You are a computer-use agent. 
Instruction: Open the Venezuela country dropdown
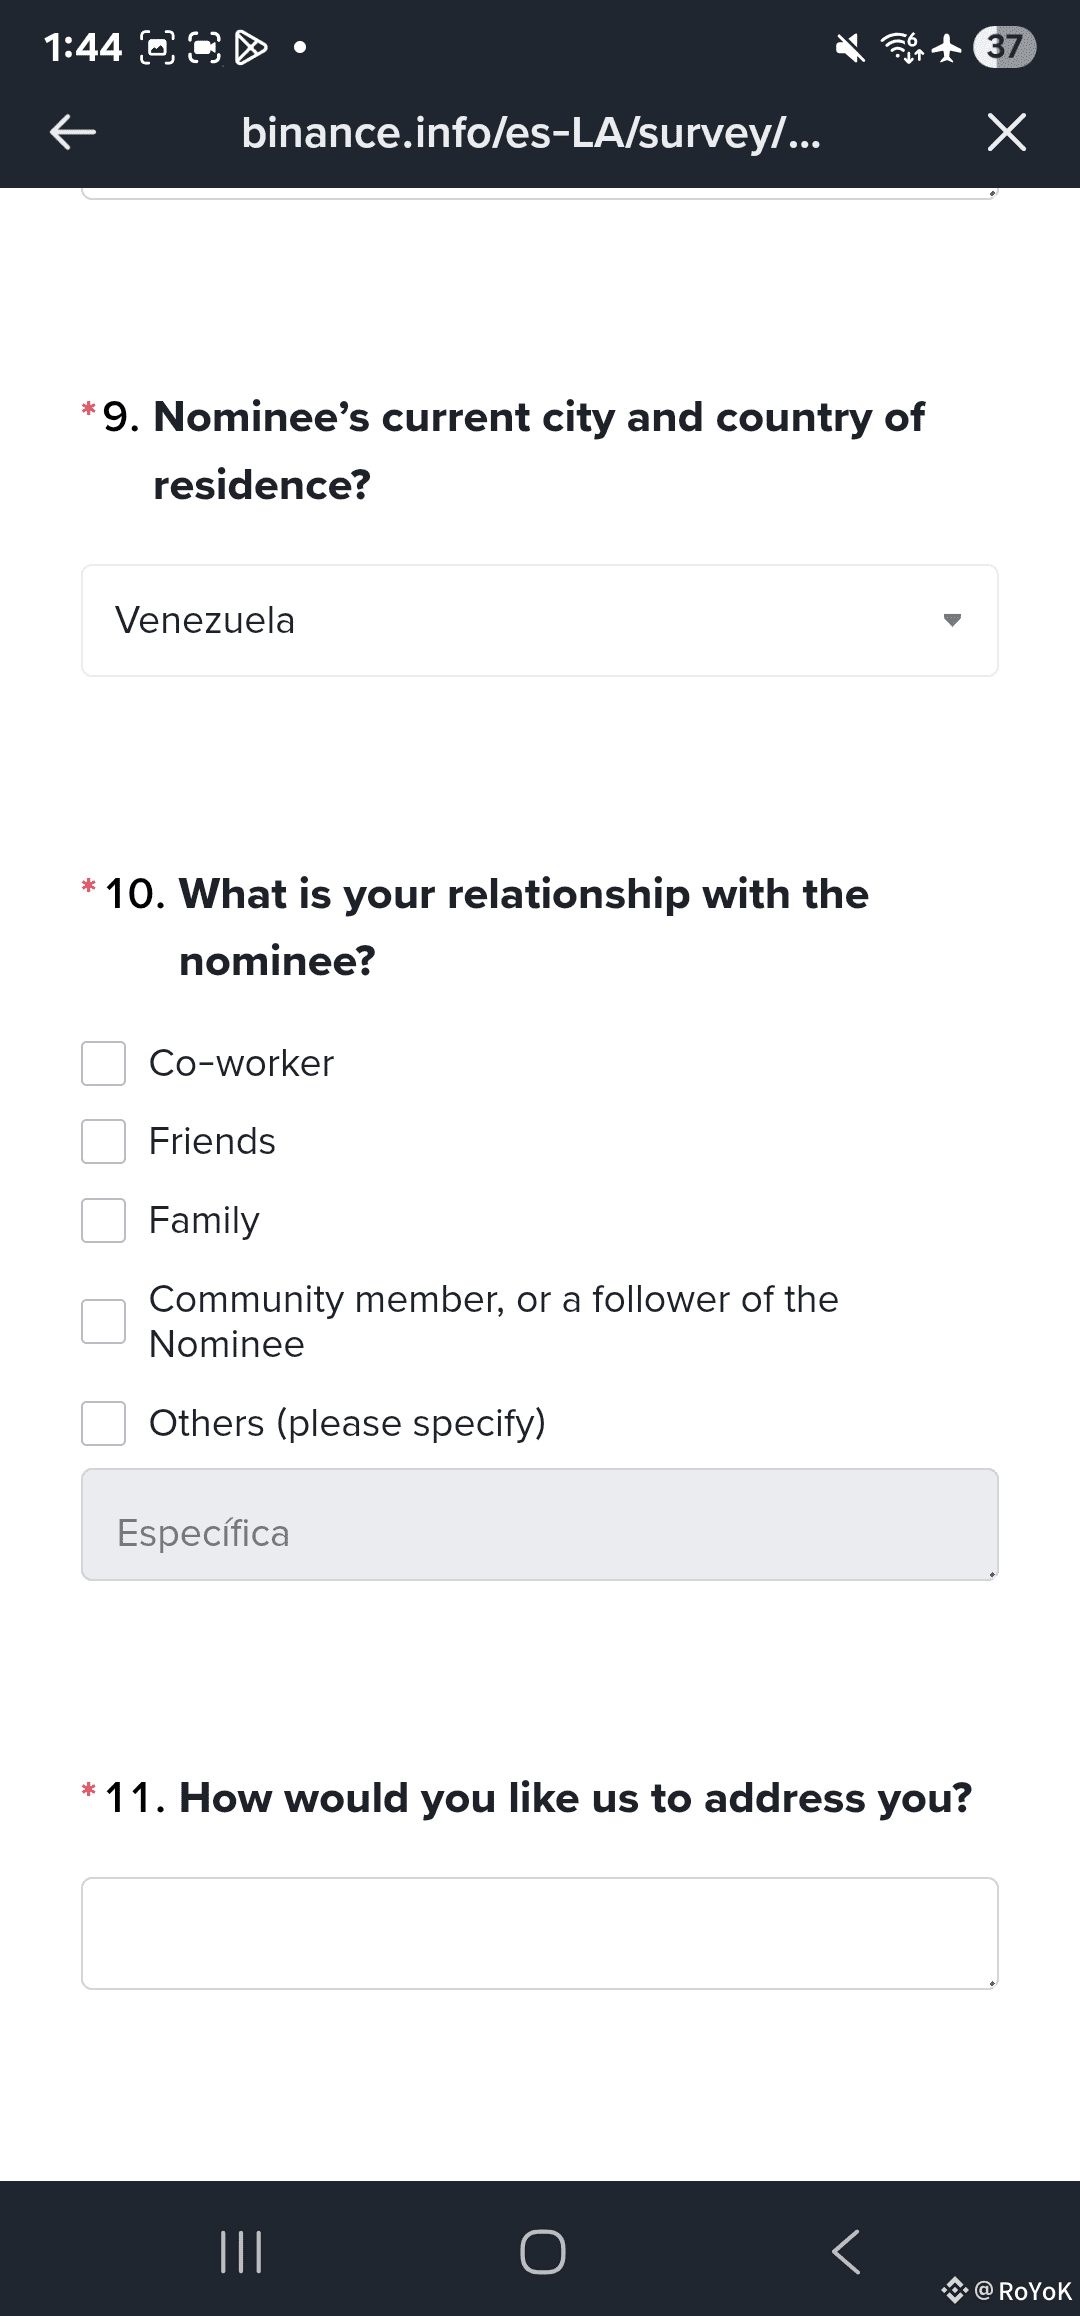tap(539, 621)
